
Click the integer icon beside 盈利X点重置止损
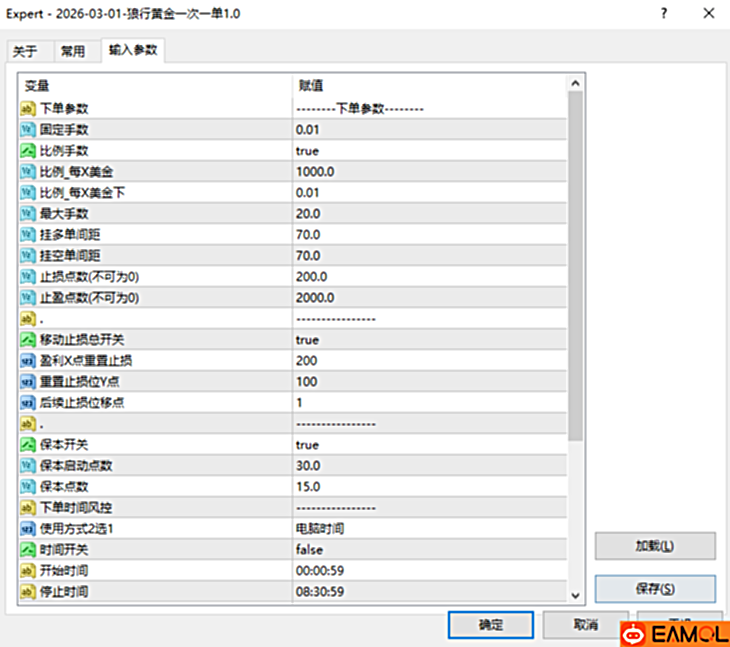click(x=28, y=361)
